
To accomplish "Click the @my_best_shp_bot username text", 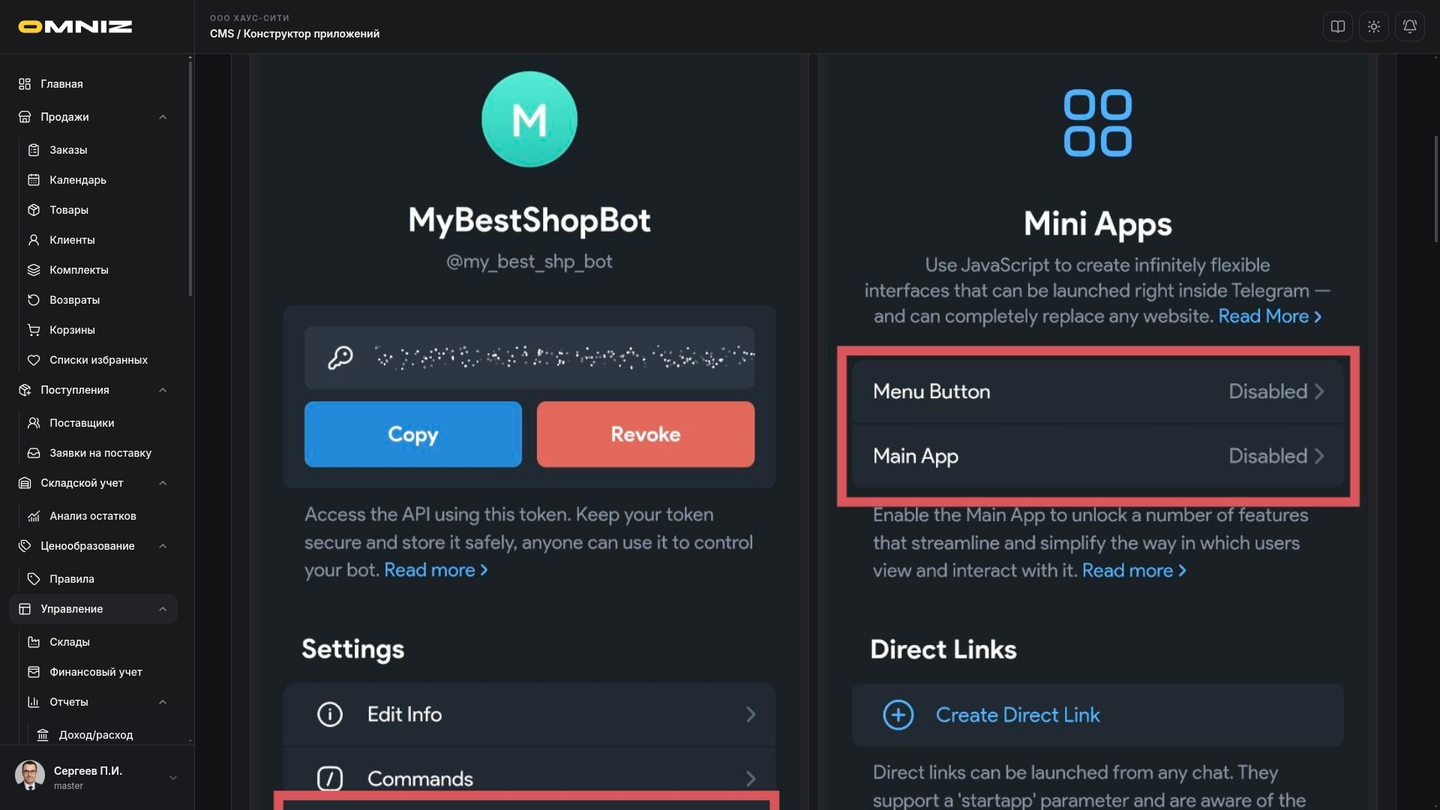I will 530,262.
